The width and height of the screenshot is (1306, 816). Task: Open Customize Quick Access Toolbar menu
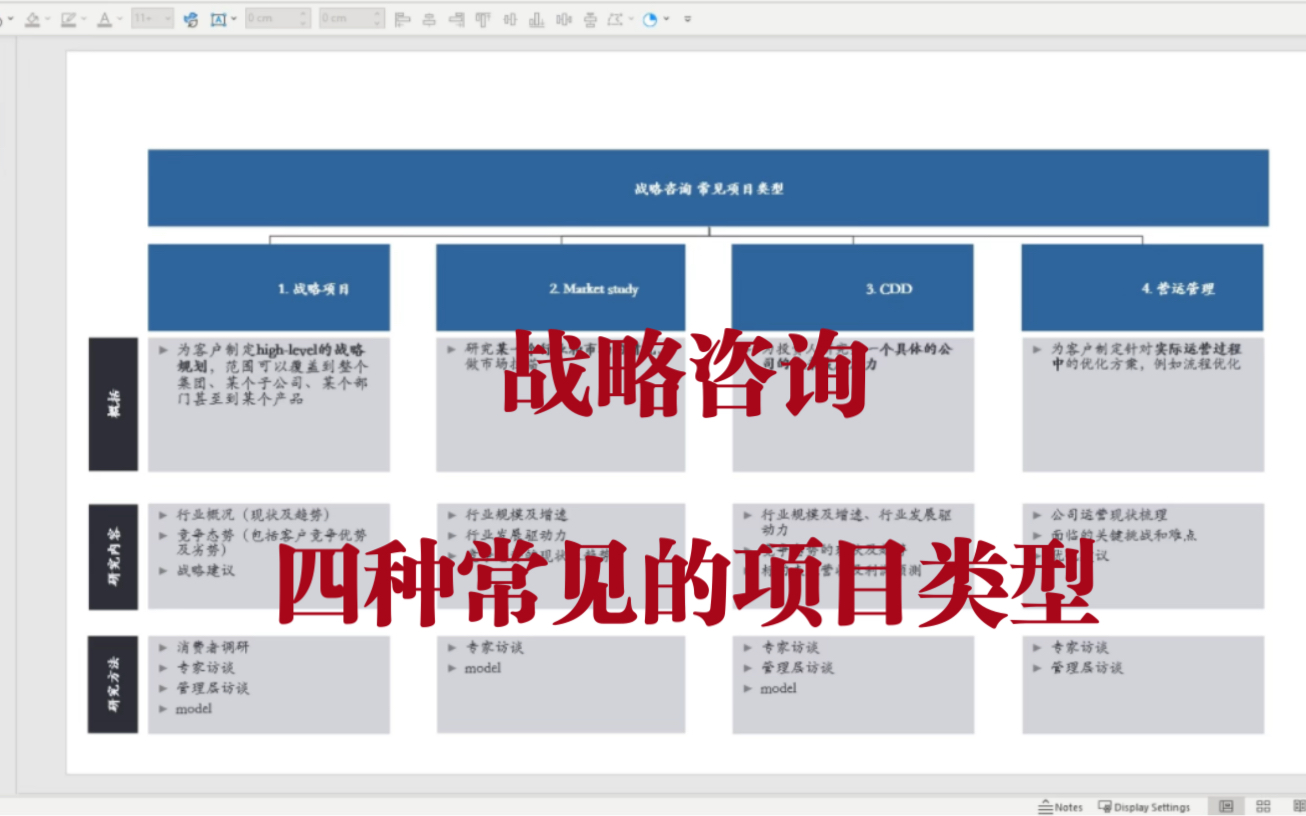[688, 19]
